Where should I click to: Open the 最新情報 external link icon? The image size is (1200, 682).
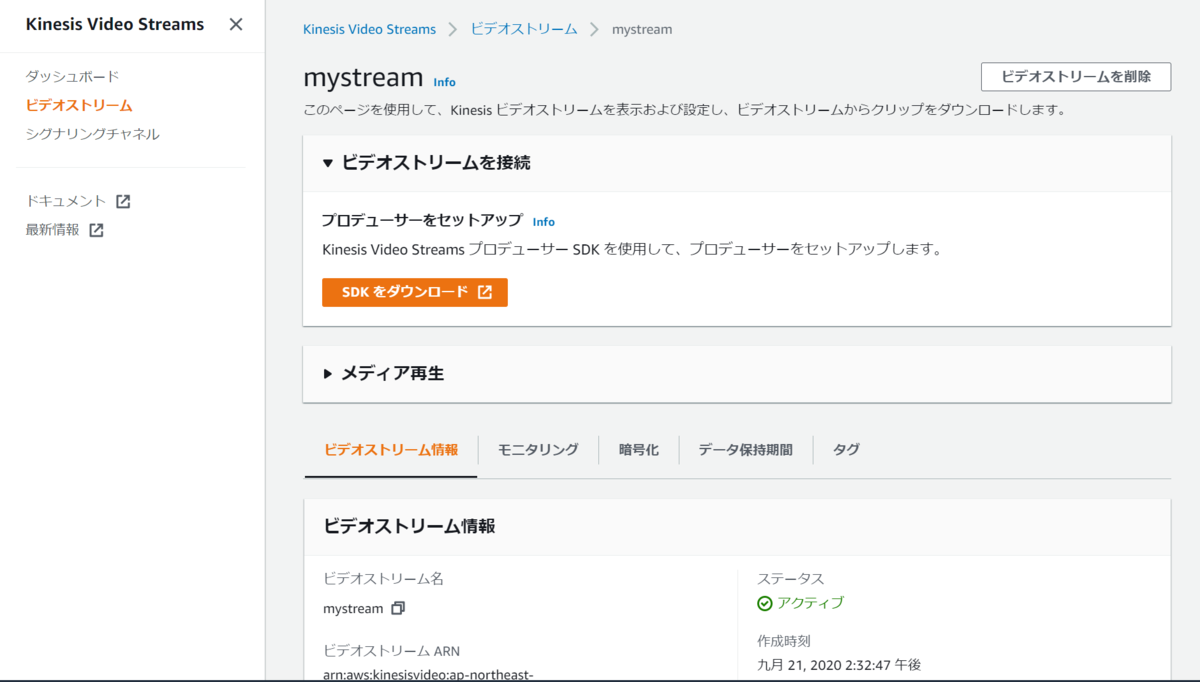pyautogui.click(x=96, y=230)
